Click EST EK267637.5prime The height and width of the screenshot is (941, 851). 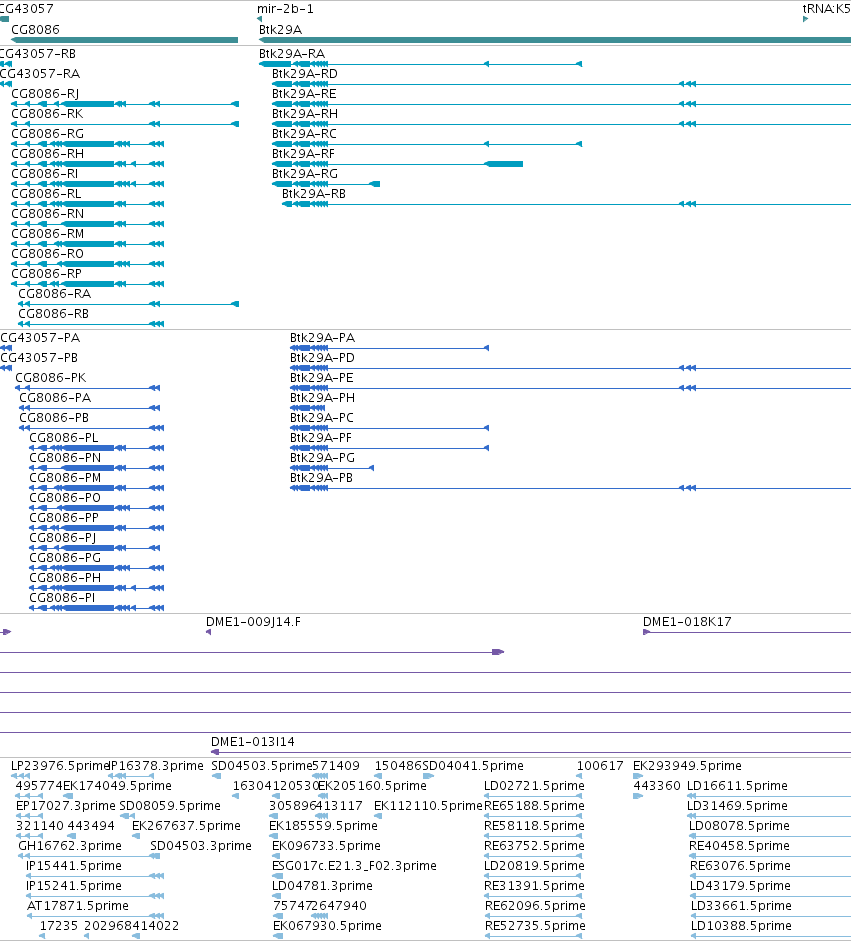186,826
